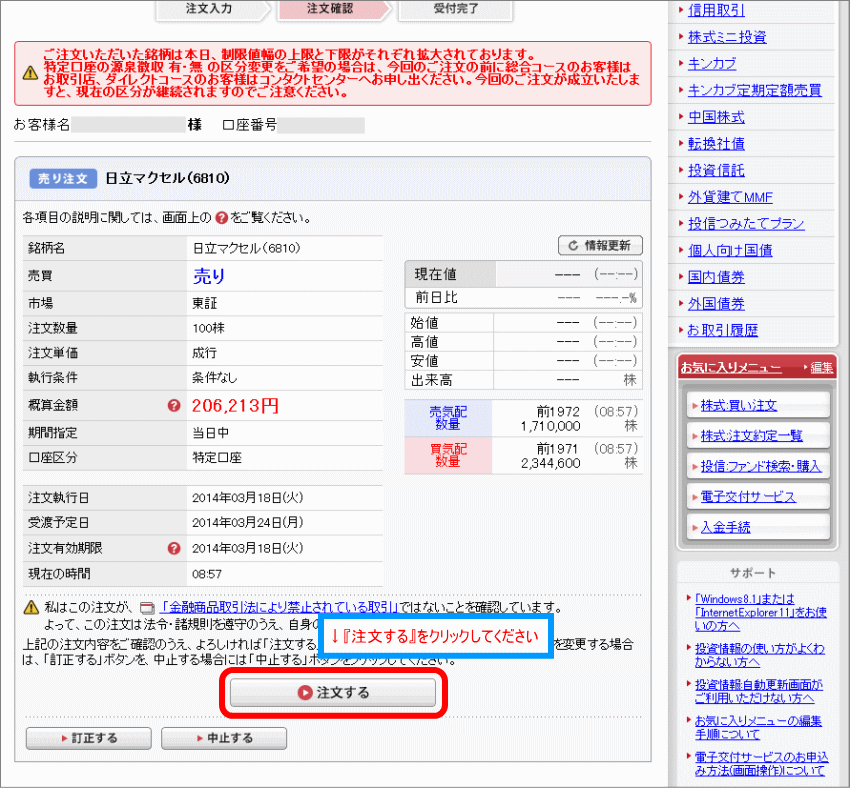This screenshot has height=788, width=850.
Task: Click the blue 売り value in 売買 row
Action: 209,276
